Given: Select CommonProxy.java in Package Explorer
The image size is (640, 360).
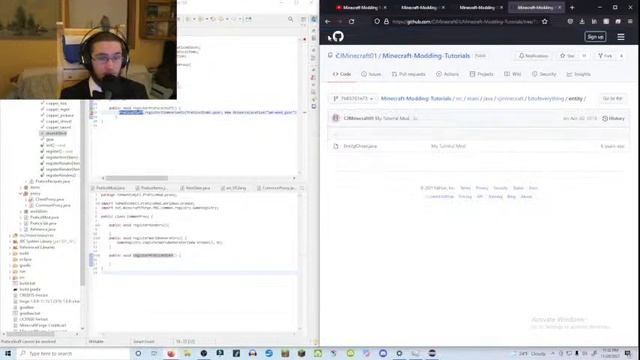Looking at the screenshot, I should tap(53, 205).
